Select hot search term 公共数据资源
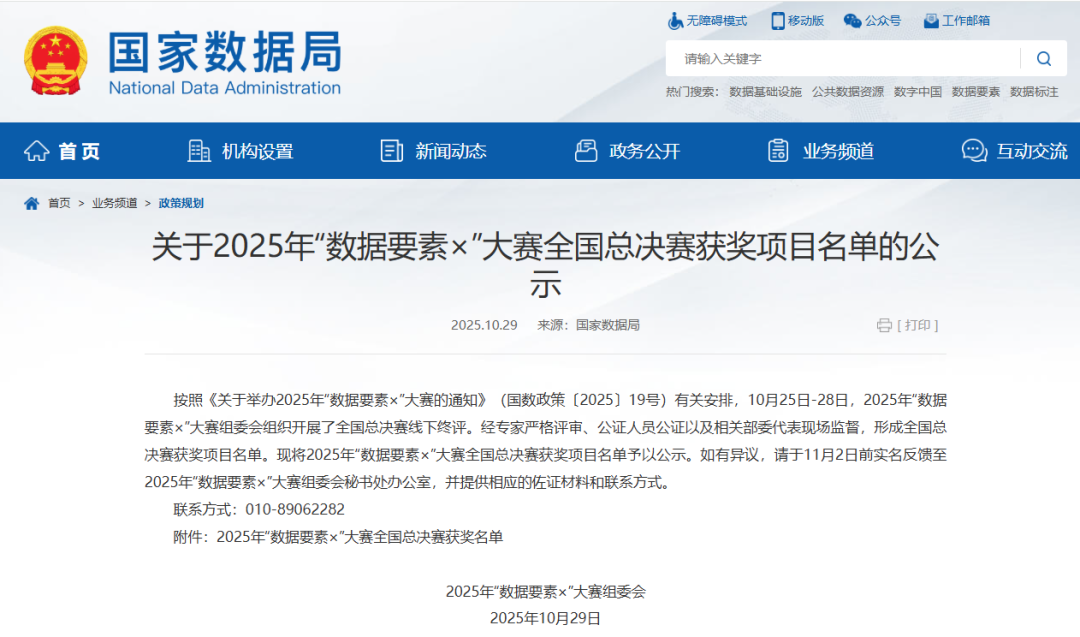The image size is (1080, 637). pyautogui.click(x=847, y=92)
